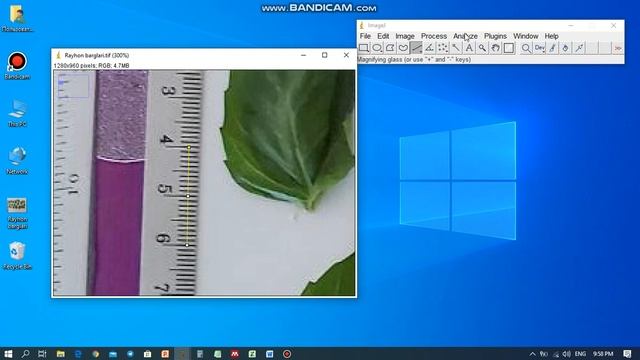
Task: Open the Network desktop icon
Action: (x=17, y=160)
